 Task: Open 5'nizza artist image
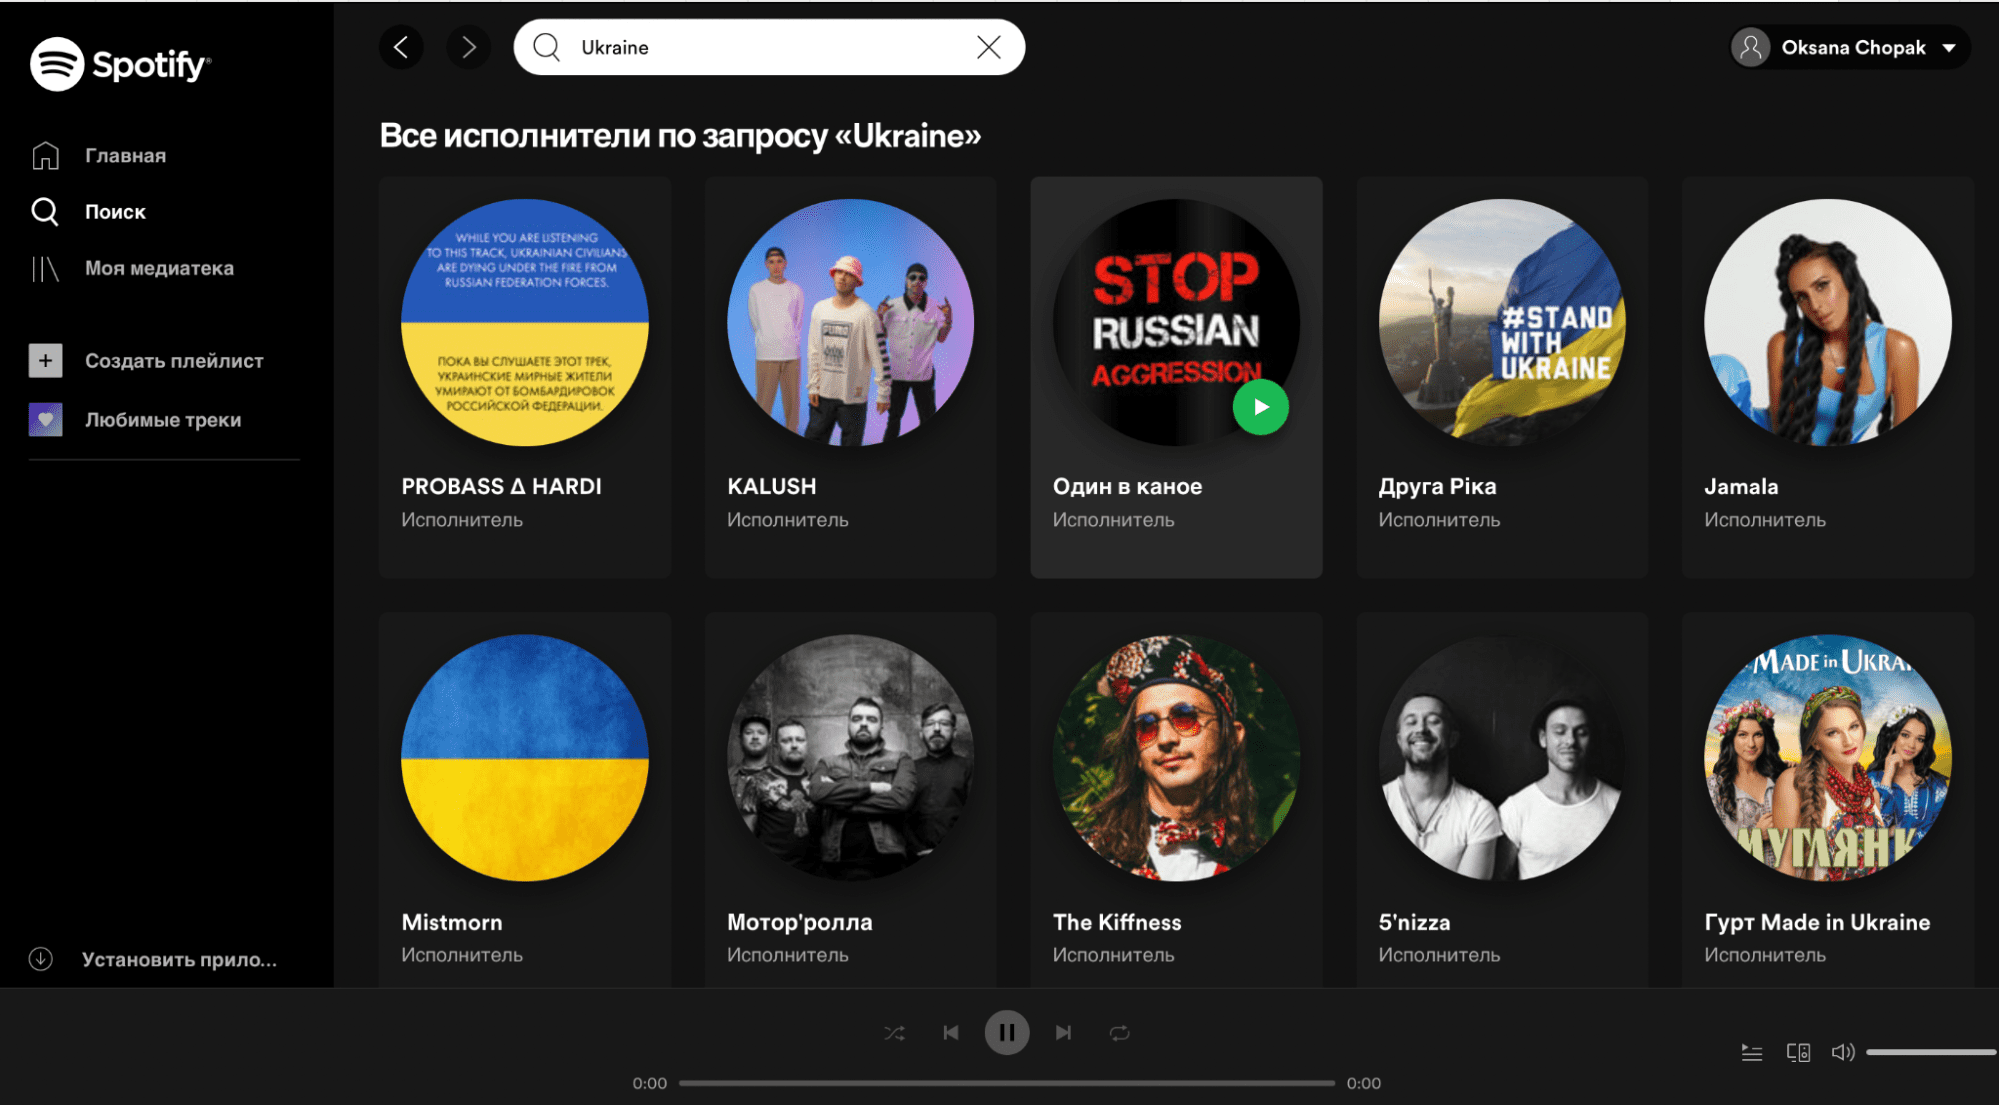[1502, 758]
